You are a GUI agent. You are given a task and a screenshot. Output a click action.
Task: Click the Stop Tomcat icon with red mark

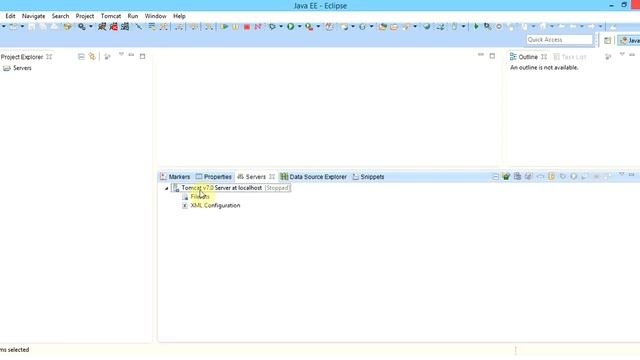tap(113, 27)
